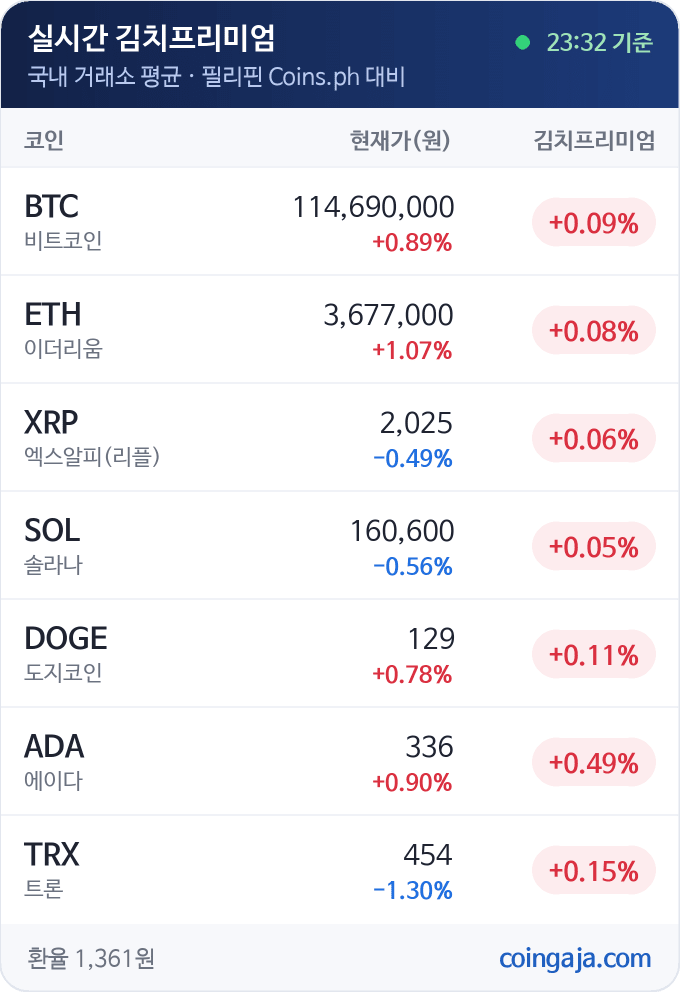The image size is (680, 992).
Task: Click the ADA +0.49% premium badge
Action: click(x=593, y=762)
